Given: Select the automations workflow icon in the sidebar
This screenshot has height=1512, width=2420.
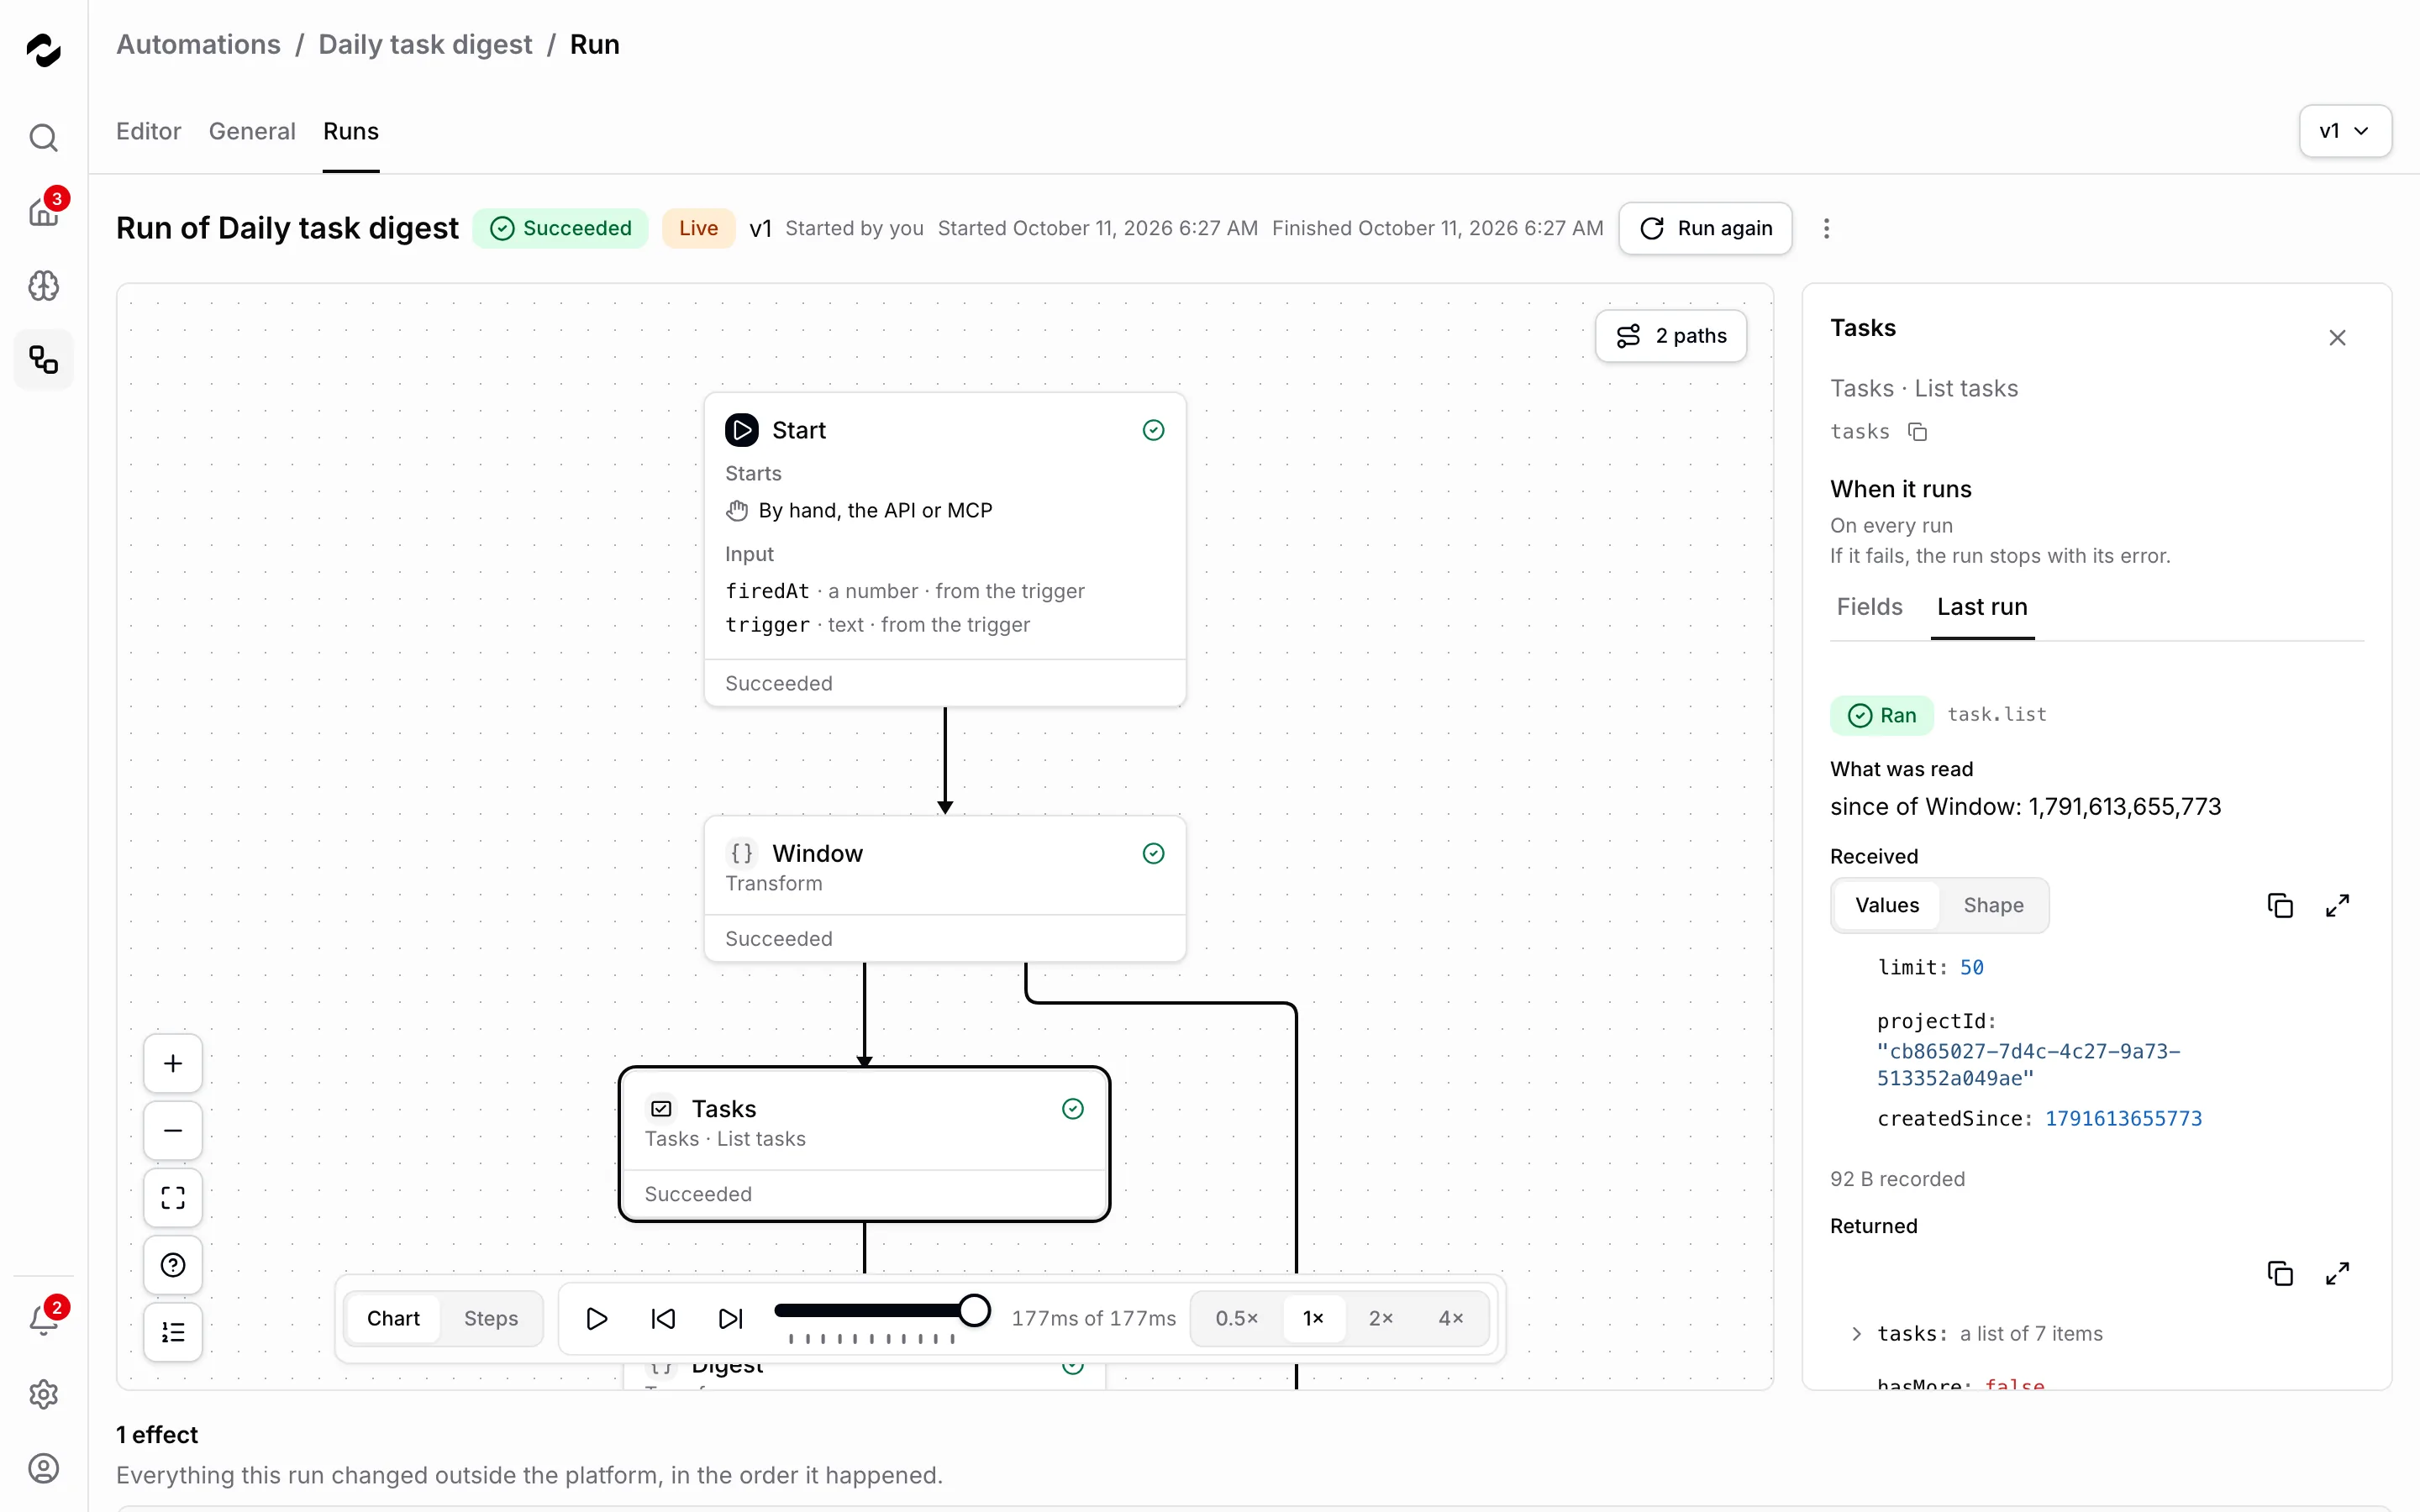Looking at the screenshot, I should pyautogui.click(x=43, y=360).
